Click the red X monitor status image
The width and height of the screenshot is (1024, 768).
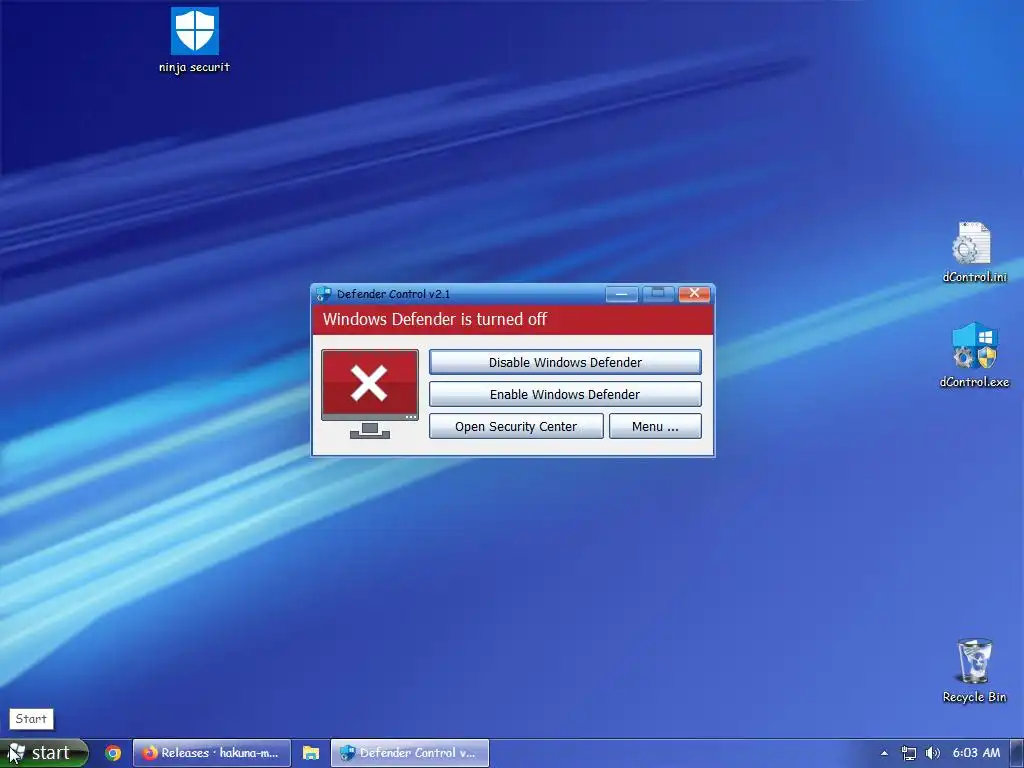point(370,394)
